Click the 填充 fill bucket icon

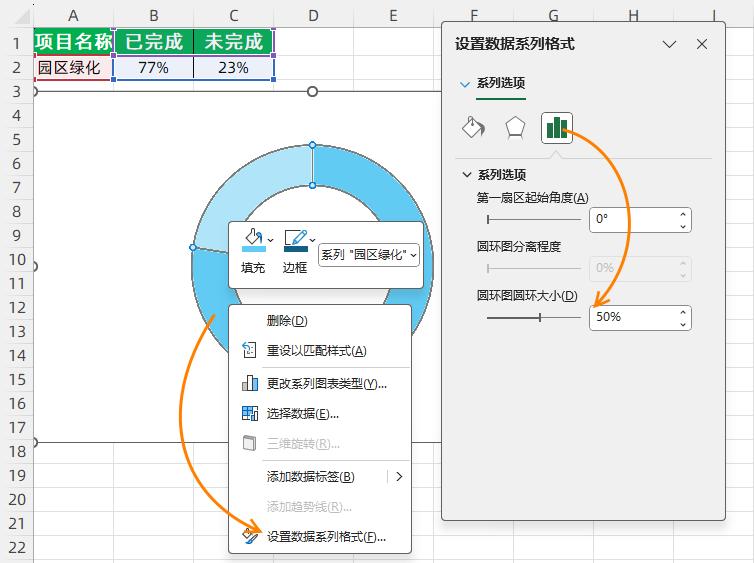tap(253, 240)
